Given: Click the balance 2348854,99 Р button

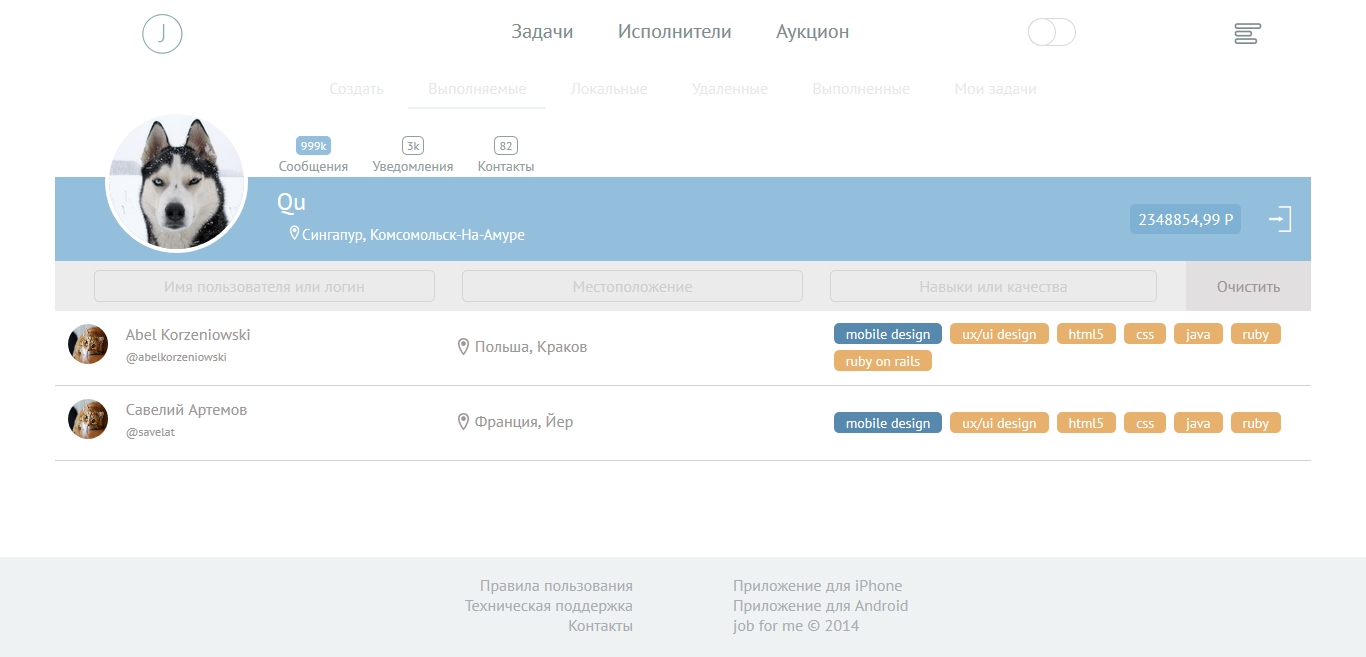Looking at the screenshot, I should (1185, 219).
